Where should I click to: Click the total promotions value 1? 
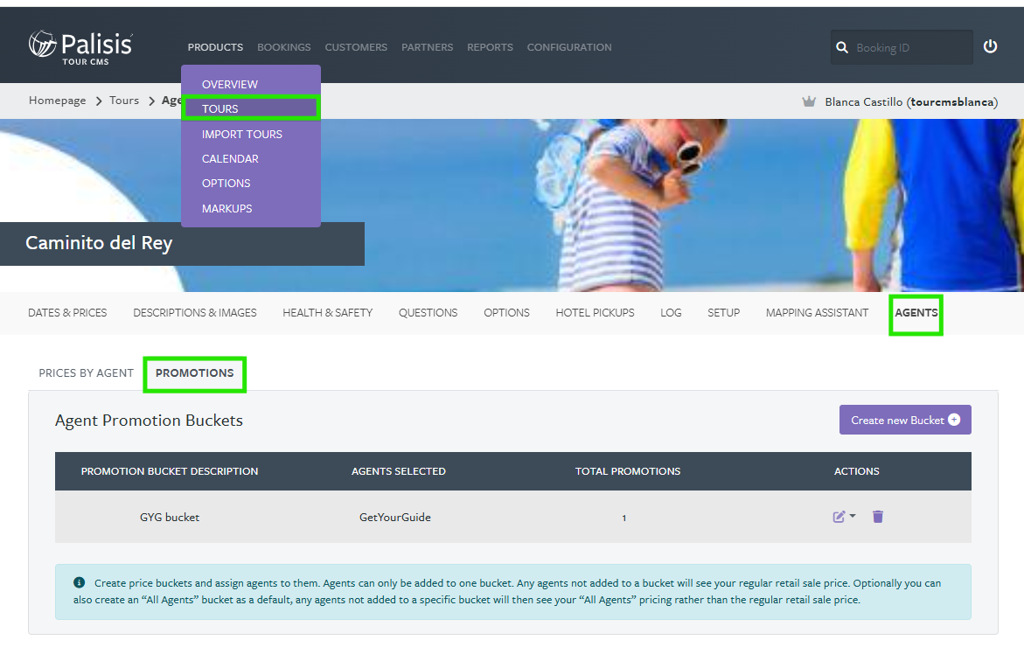(x=624, y=517)
